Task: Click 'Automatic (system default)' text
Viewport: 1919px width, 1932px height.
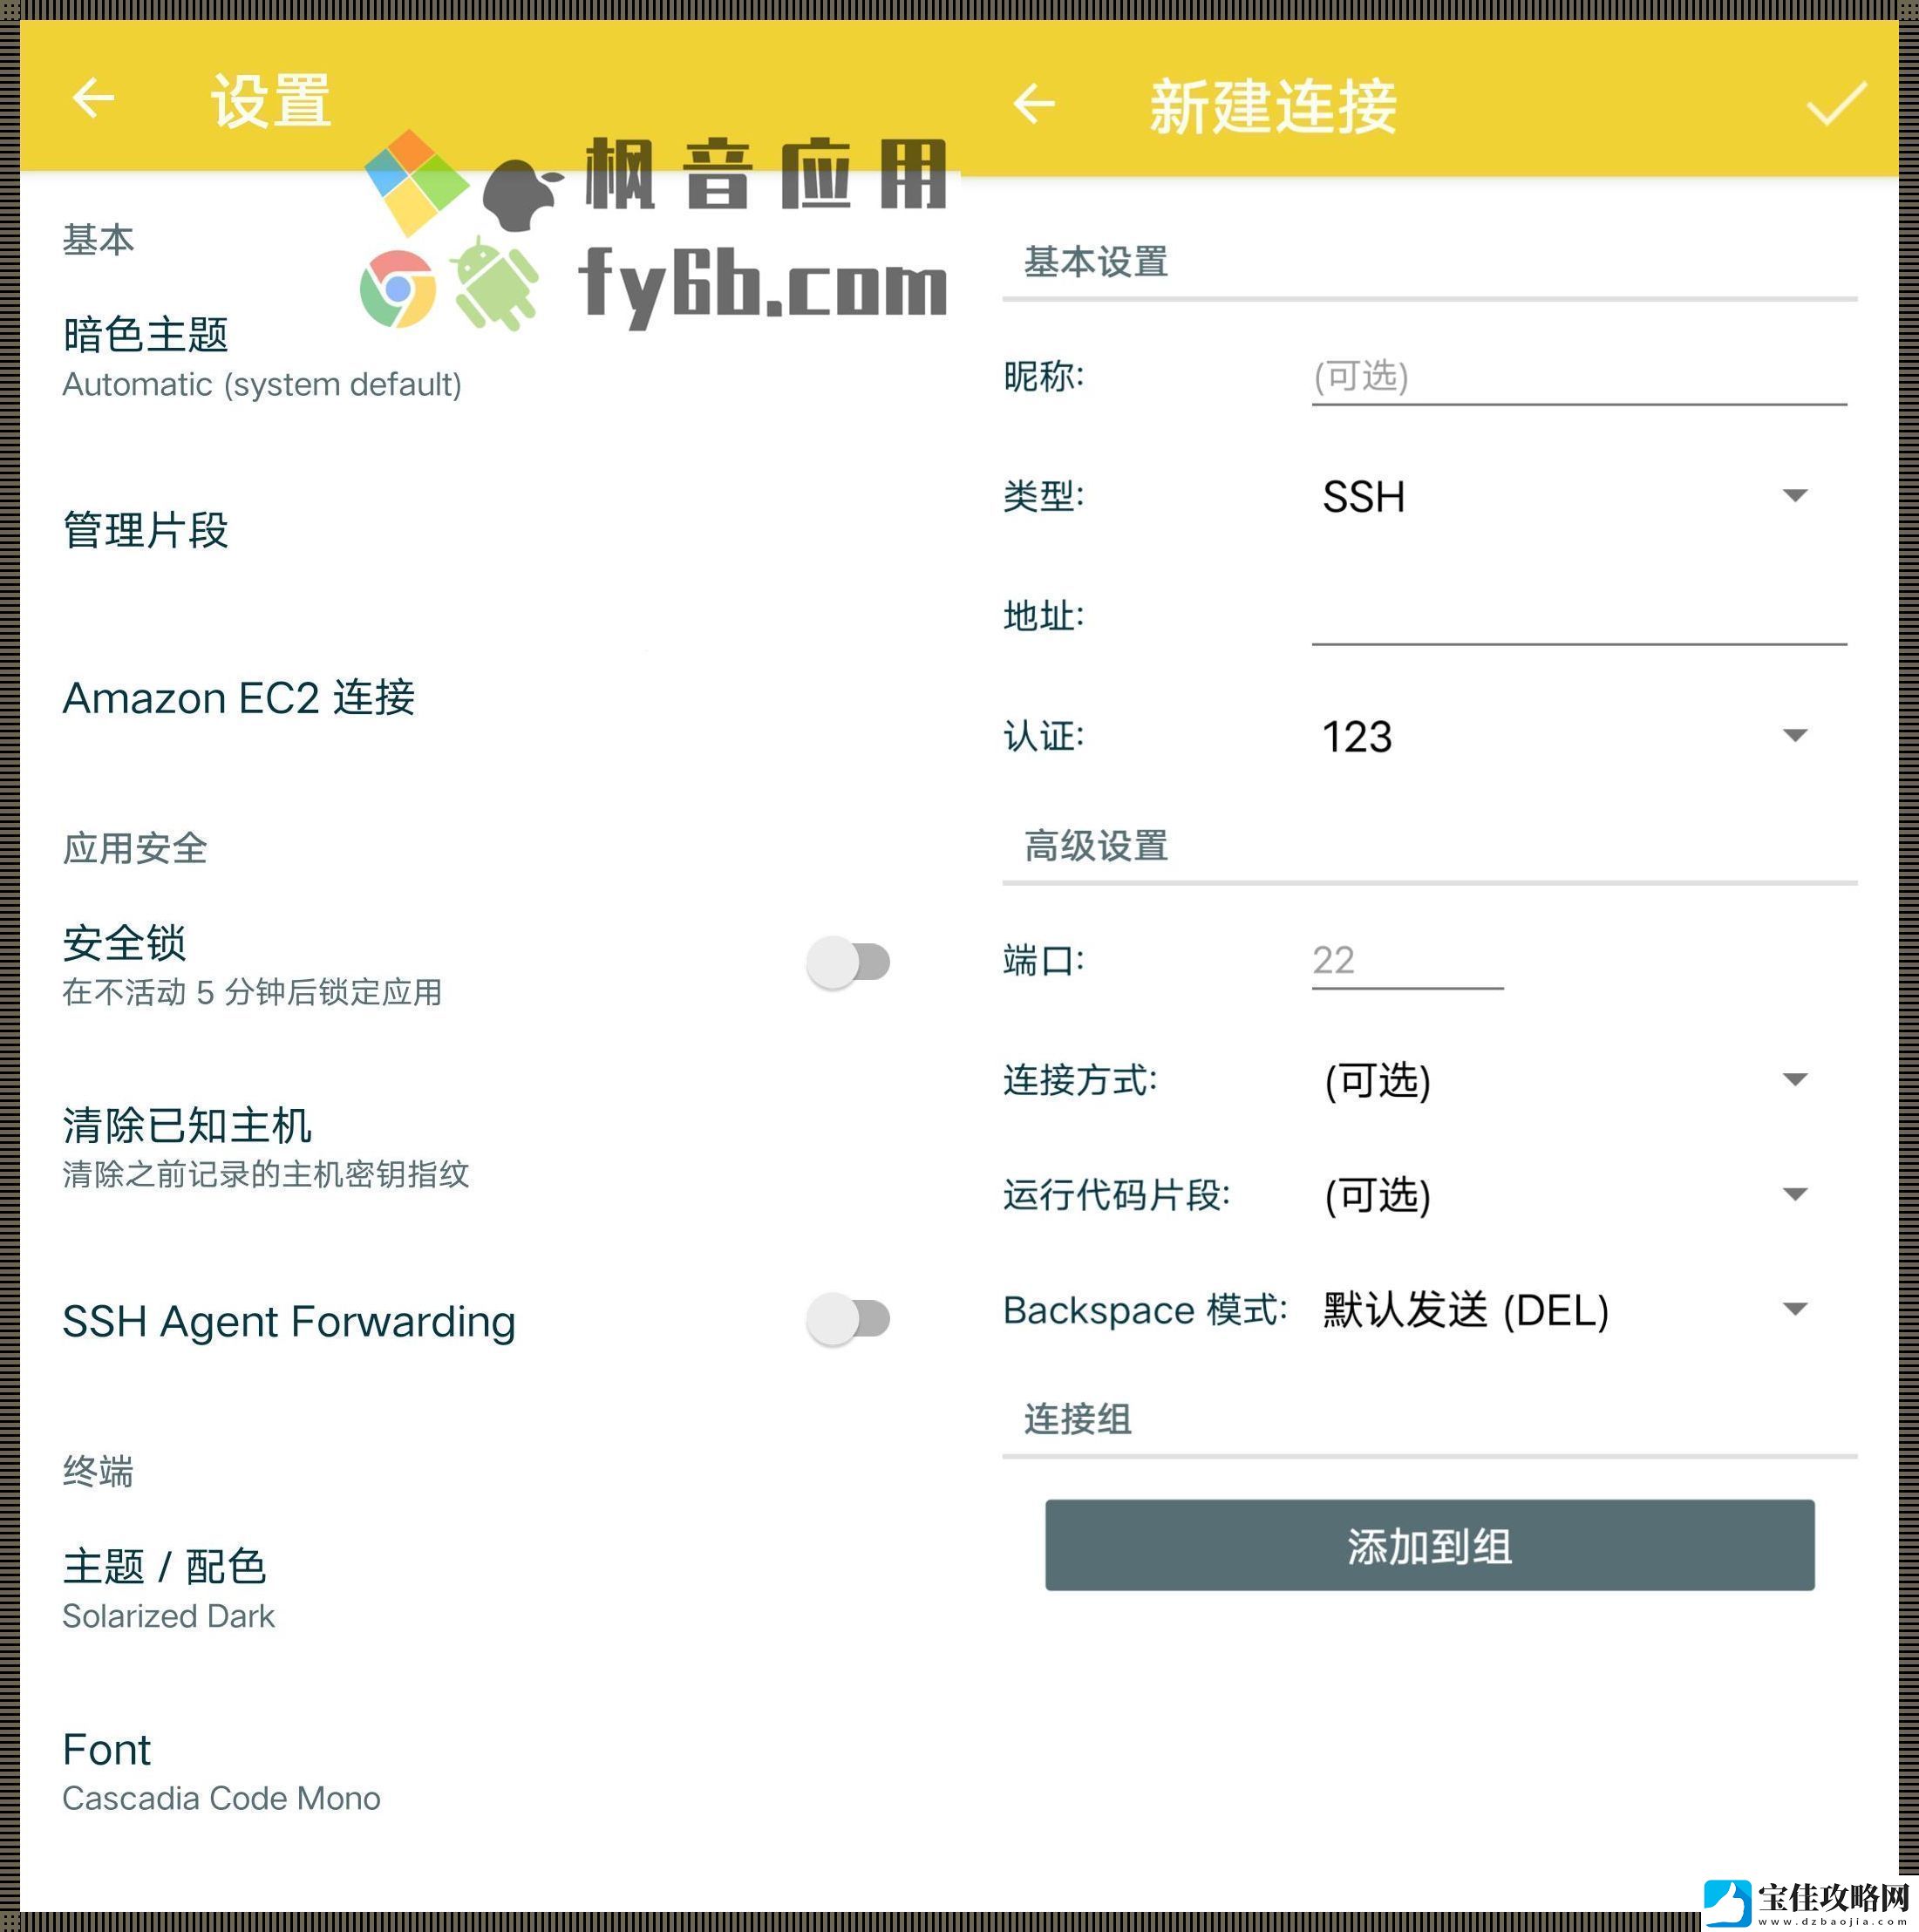Action: [x=262, y=385]
